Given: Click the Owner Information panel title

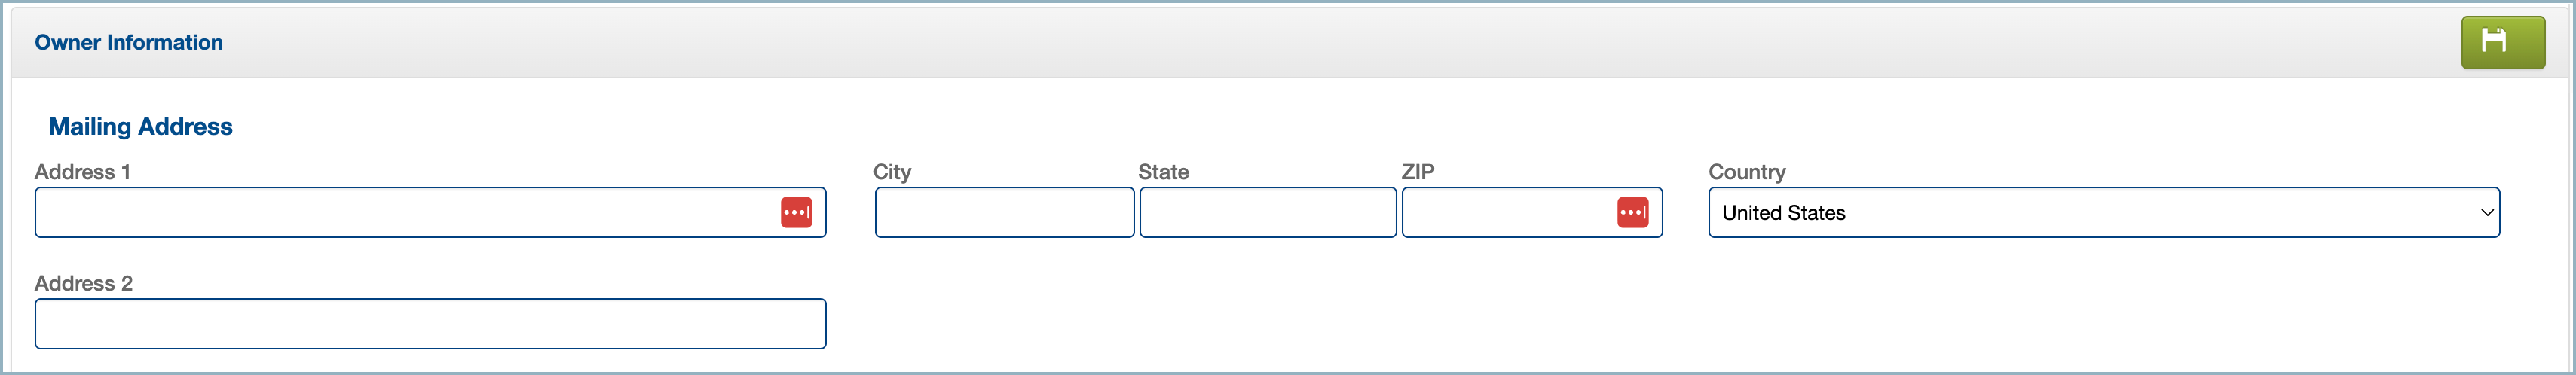Looking at the screenshot, I should coord(129,42).
